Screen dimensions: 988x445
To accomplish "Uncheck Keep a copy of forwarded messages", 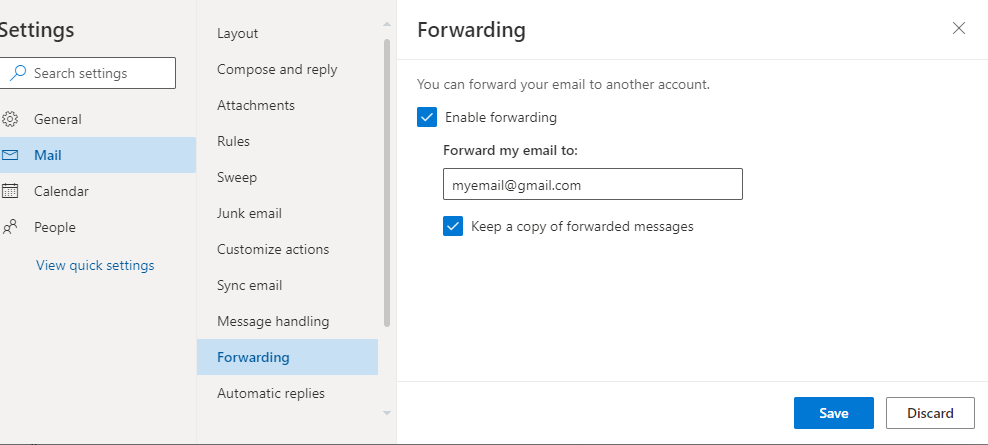I will coord(453,226).
